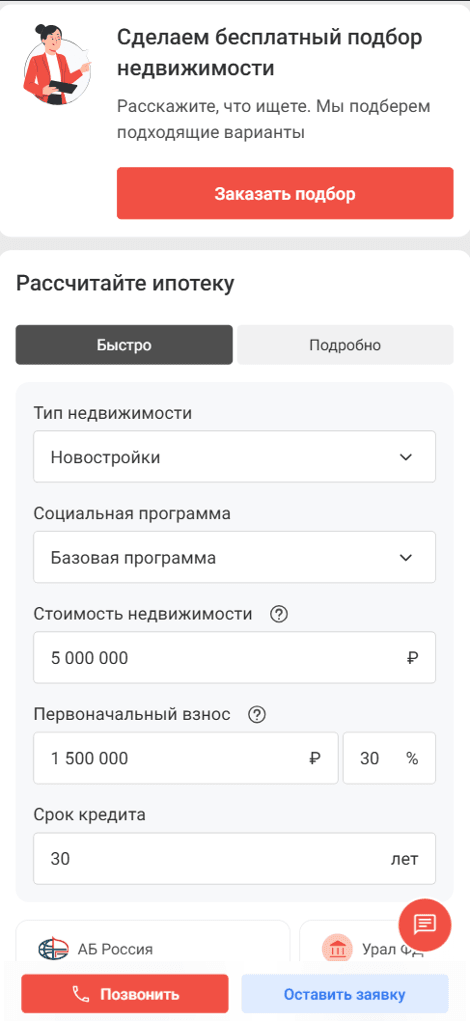The image size is (470, 1022).
Task: Focus the Срок кредита years field
Action: tap(235, 858)
